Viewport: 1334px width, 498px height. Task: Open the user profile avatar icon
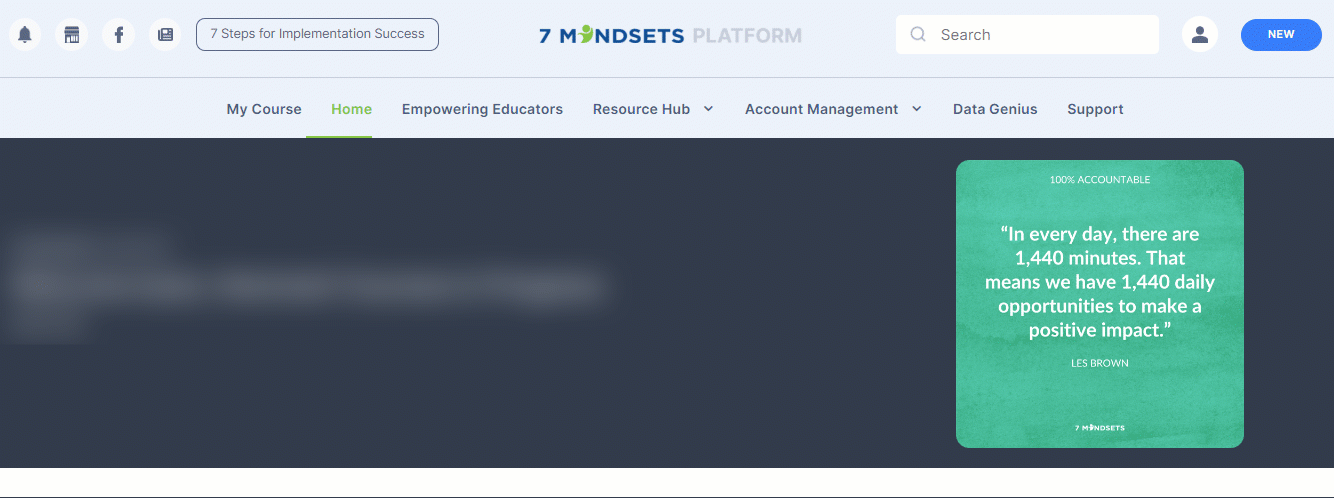click(x=1199, y=35)
